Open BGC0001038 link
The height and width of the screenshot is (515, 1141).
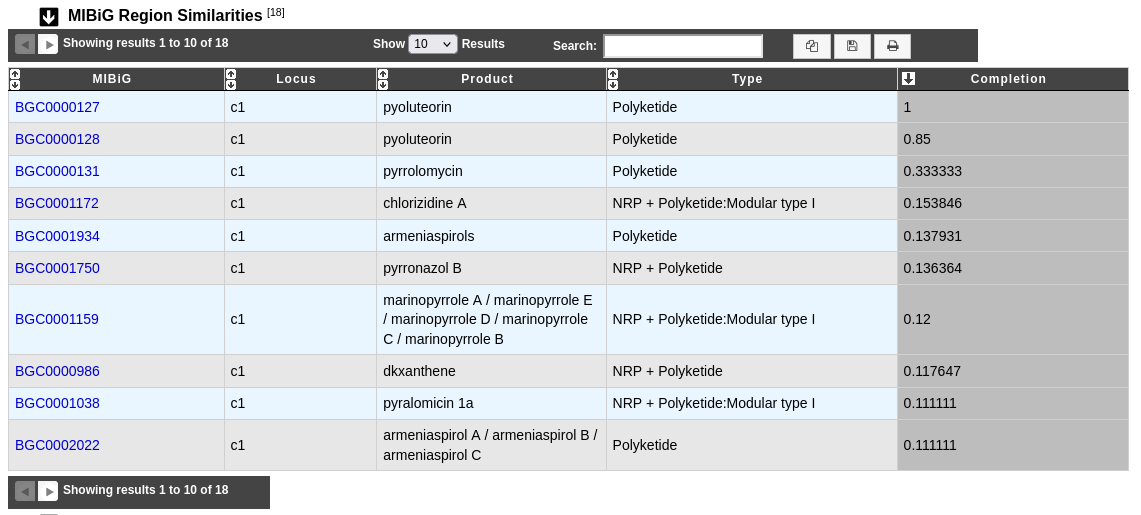(x=57, y=403)
